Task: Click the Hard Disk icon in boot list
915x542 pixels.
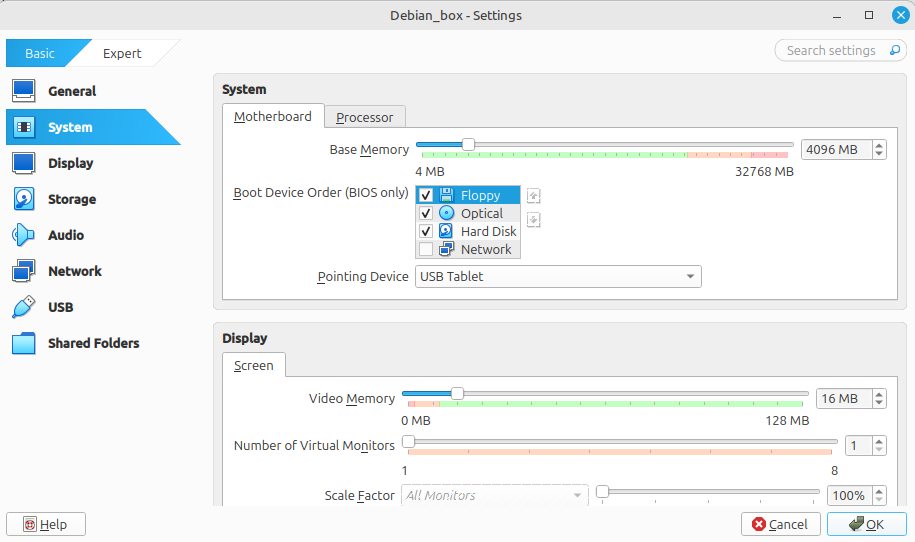Action: (x=446, y=231)
